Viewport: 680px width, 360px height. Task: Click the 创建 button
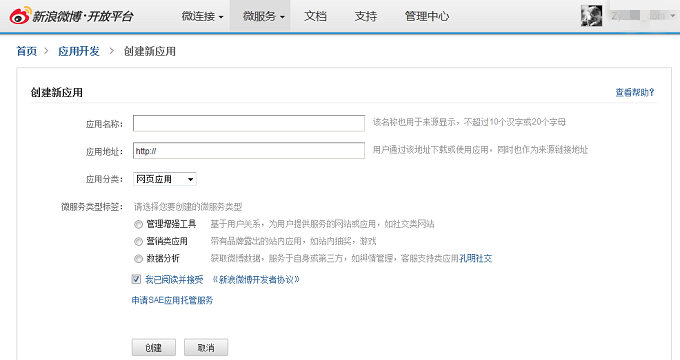[154, 347]
